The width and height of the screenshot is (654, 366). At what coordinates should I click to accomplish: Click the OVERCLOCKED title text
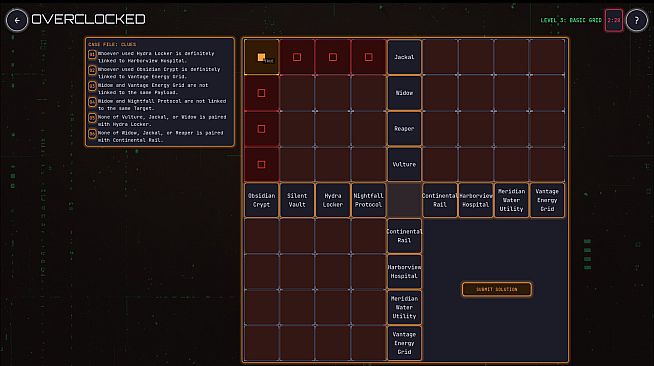[88, 19]
